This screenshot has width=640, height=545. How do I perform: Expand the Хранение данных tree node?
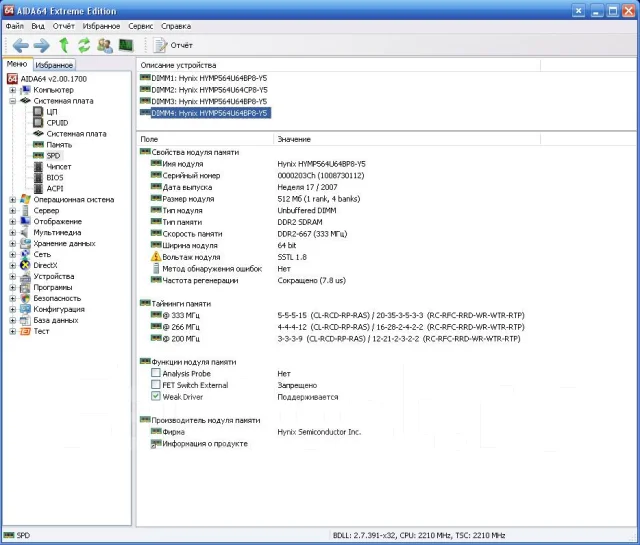pyautogui.click(x=13, y=244)
